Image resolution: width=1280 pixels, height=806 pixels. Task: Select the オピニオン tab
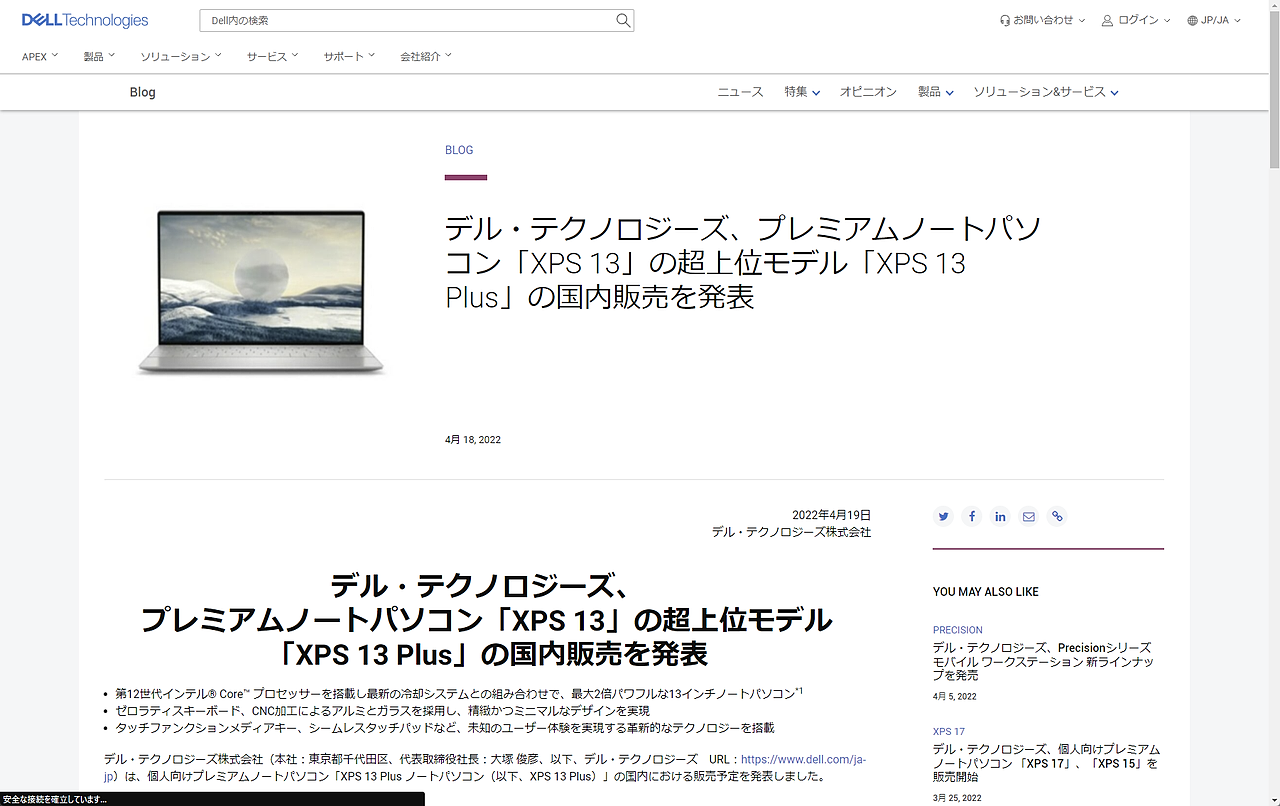click(868, 91)
